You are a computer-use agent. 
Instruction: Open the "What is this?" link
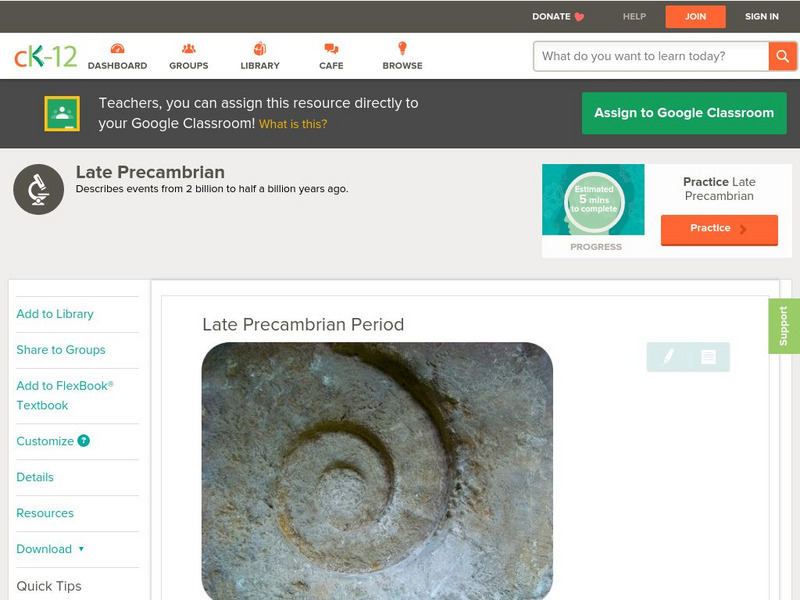(x=293, y=124)
